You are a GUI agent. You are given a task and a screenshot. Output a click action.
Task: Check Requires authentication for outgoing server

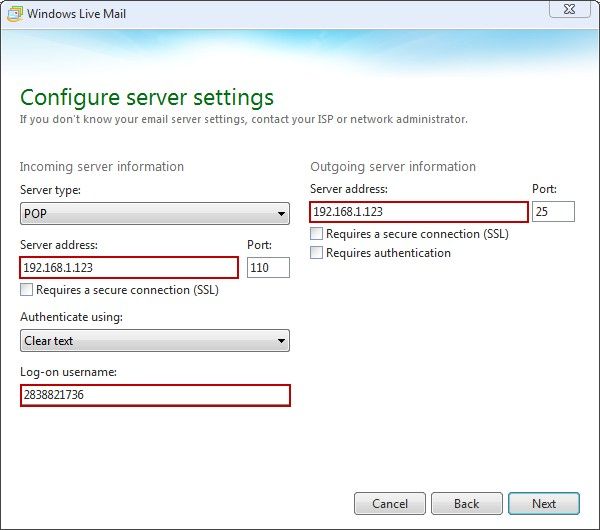point(316,253)
